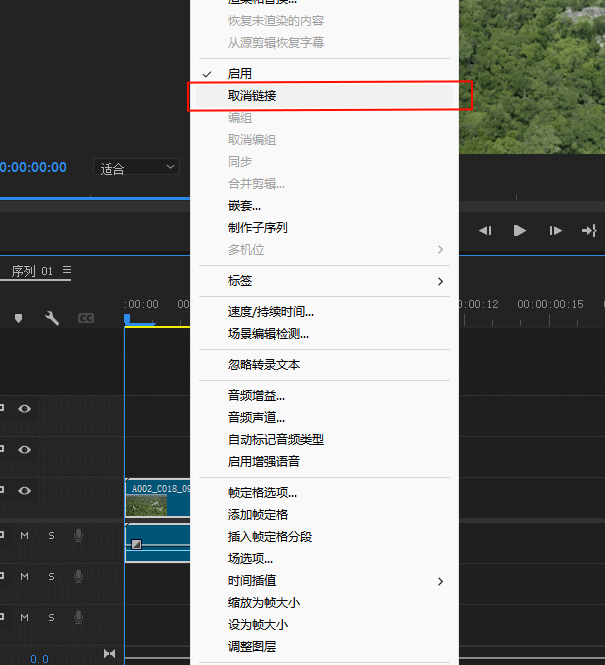The image size is (605, 665).
Task: Mute the first audio track (M)
Action: tap(25, 536)
